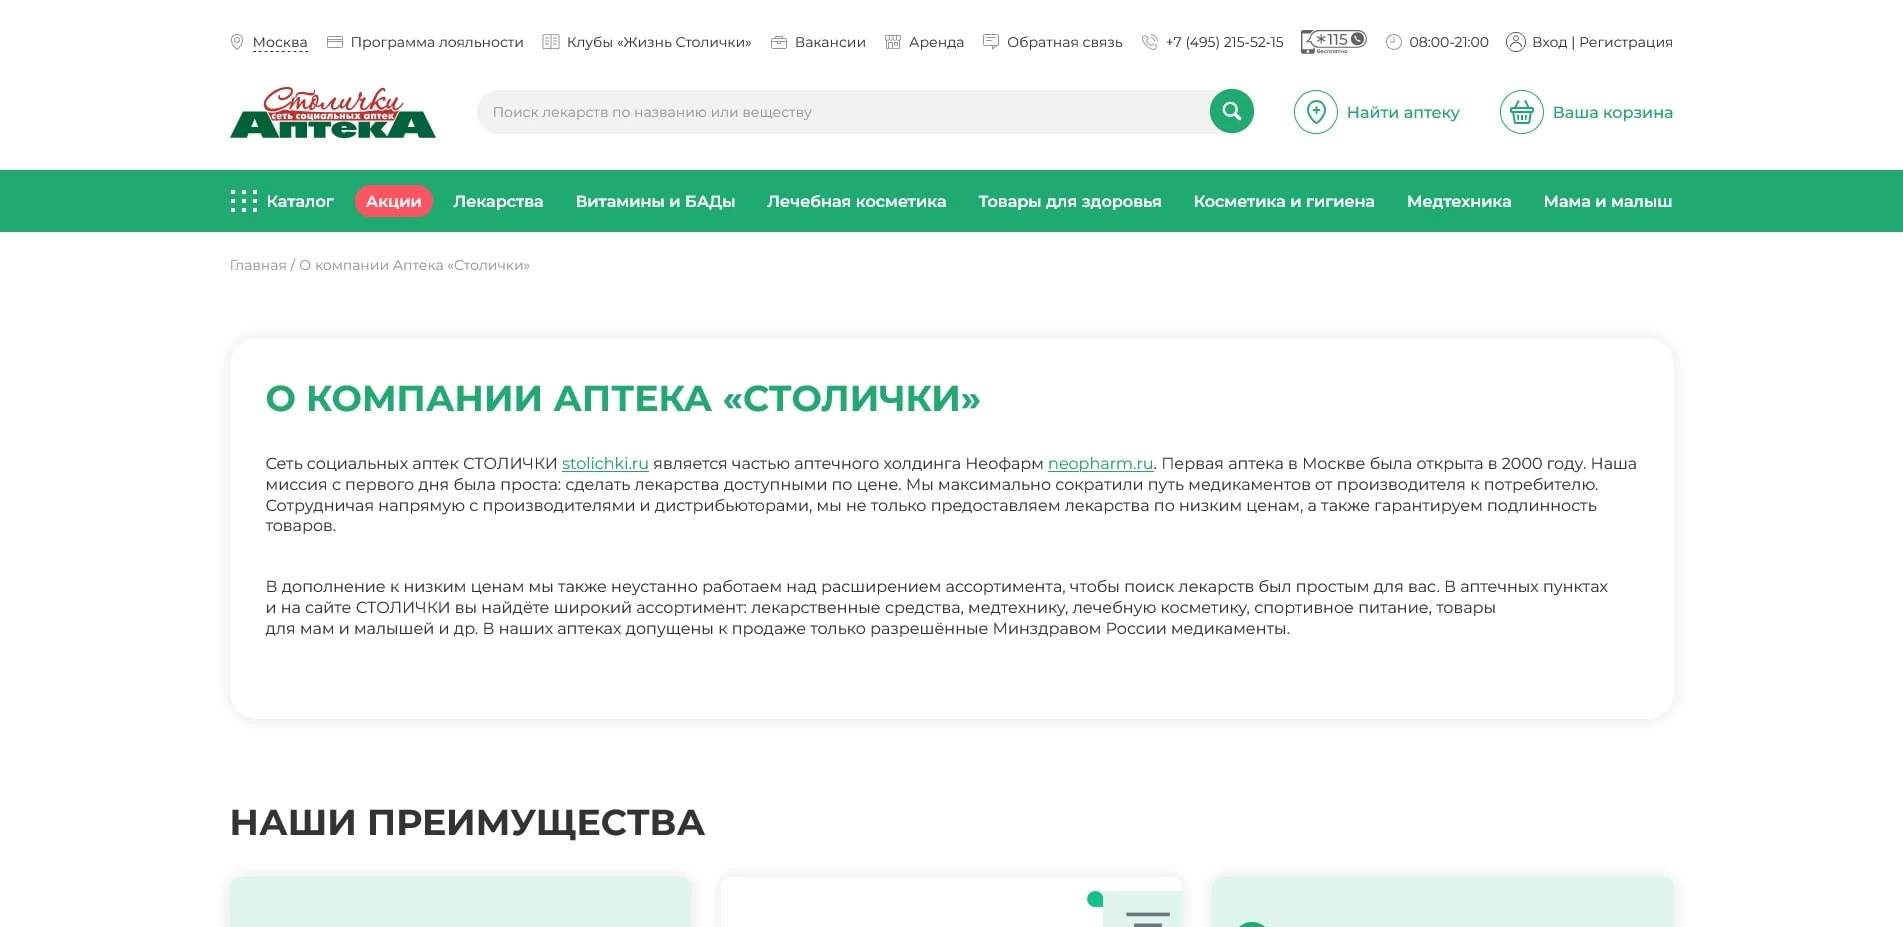Viewport: 1903px width, 927px height.
Task: Follow the neopharm.ru link
Action: pos(1099,463)
